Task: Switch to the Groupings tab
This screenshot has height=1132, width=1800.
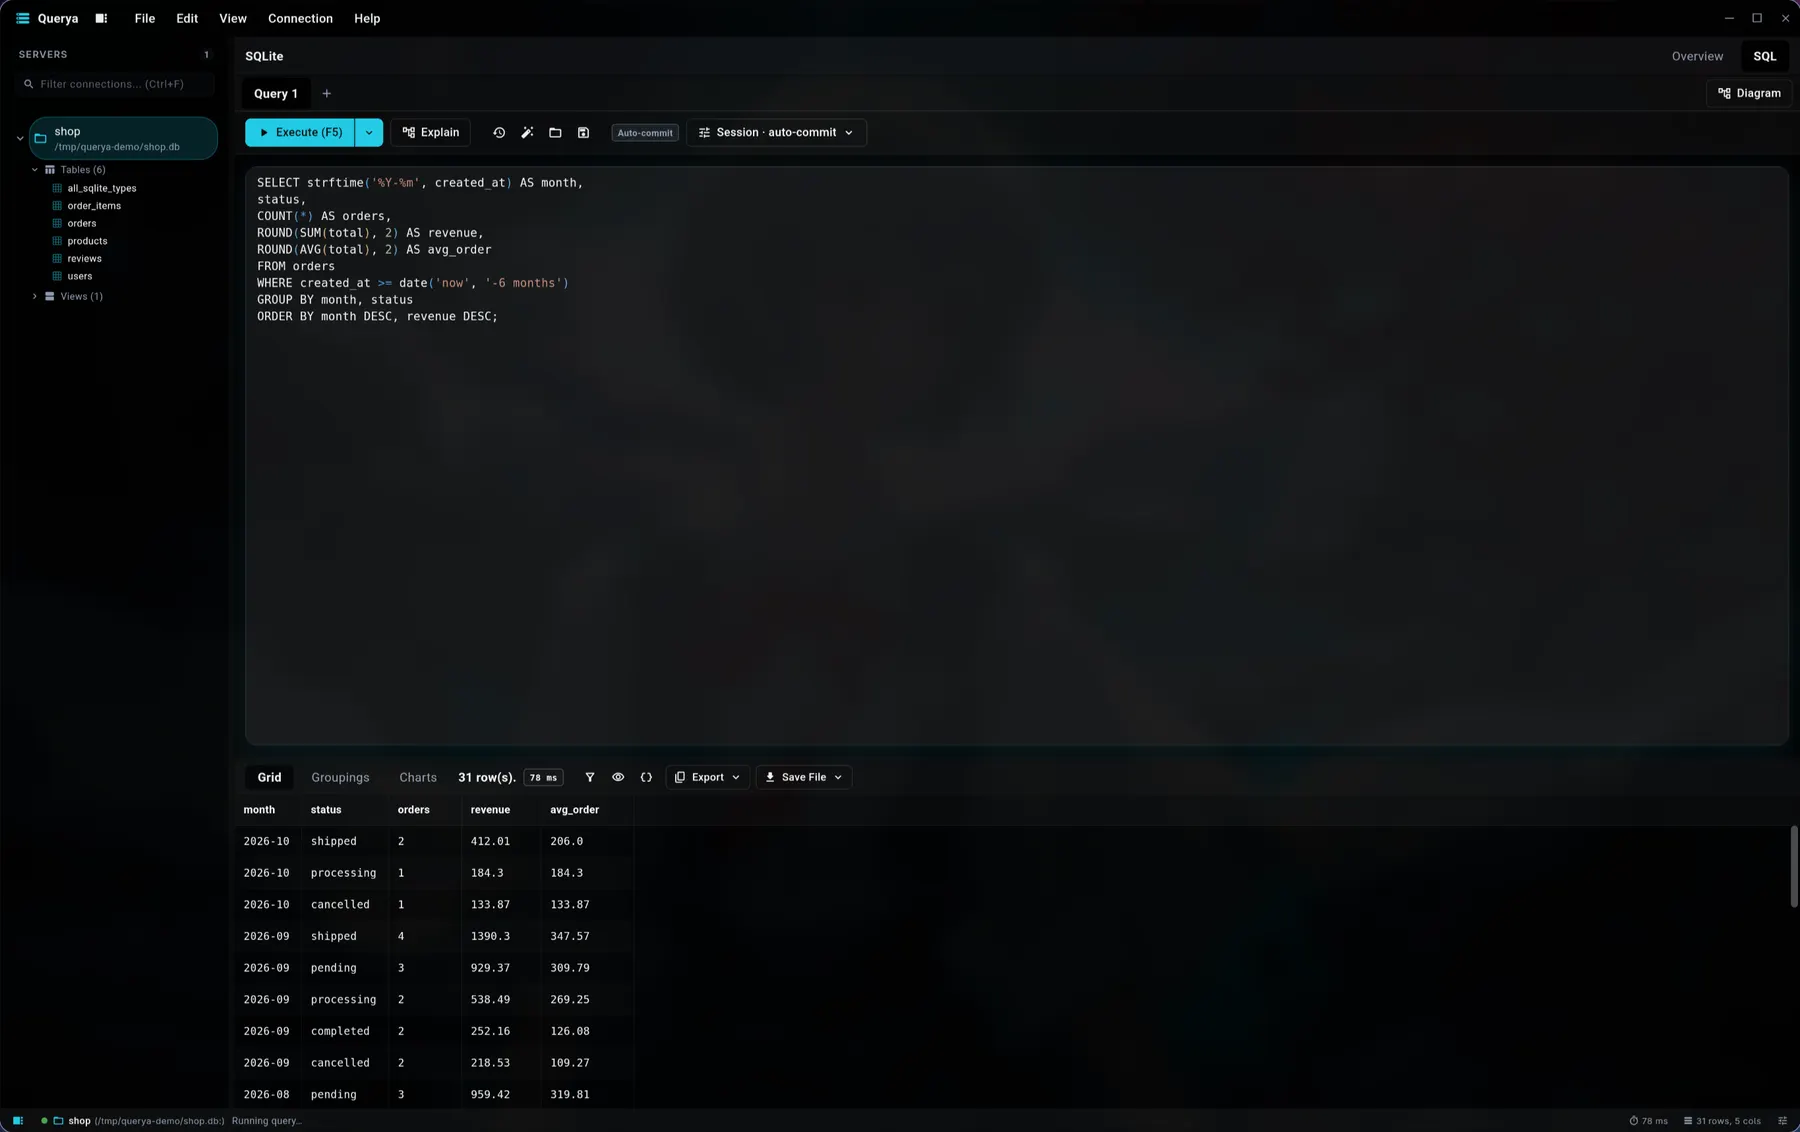Action: (340, 777)
